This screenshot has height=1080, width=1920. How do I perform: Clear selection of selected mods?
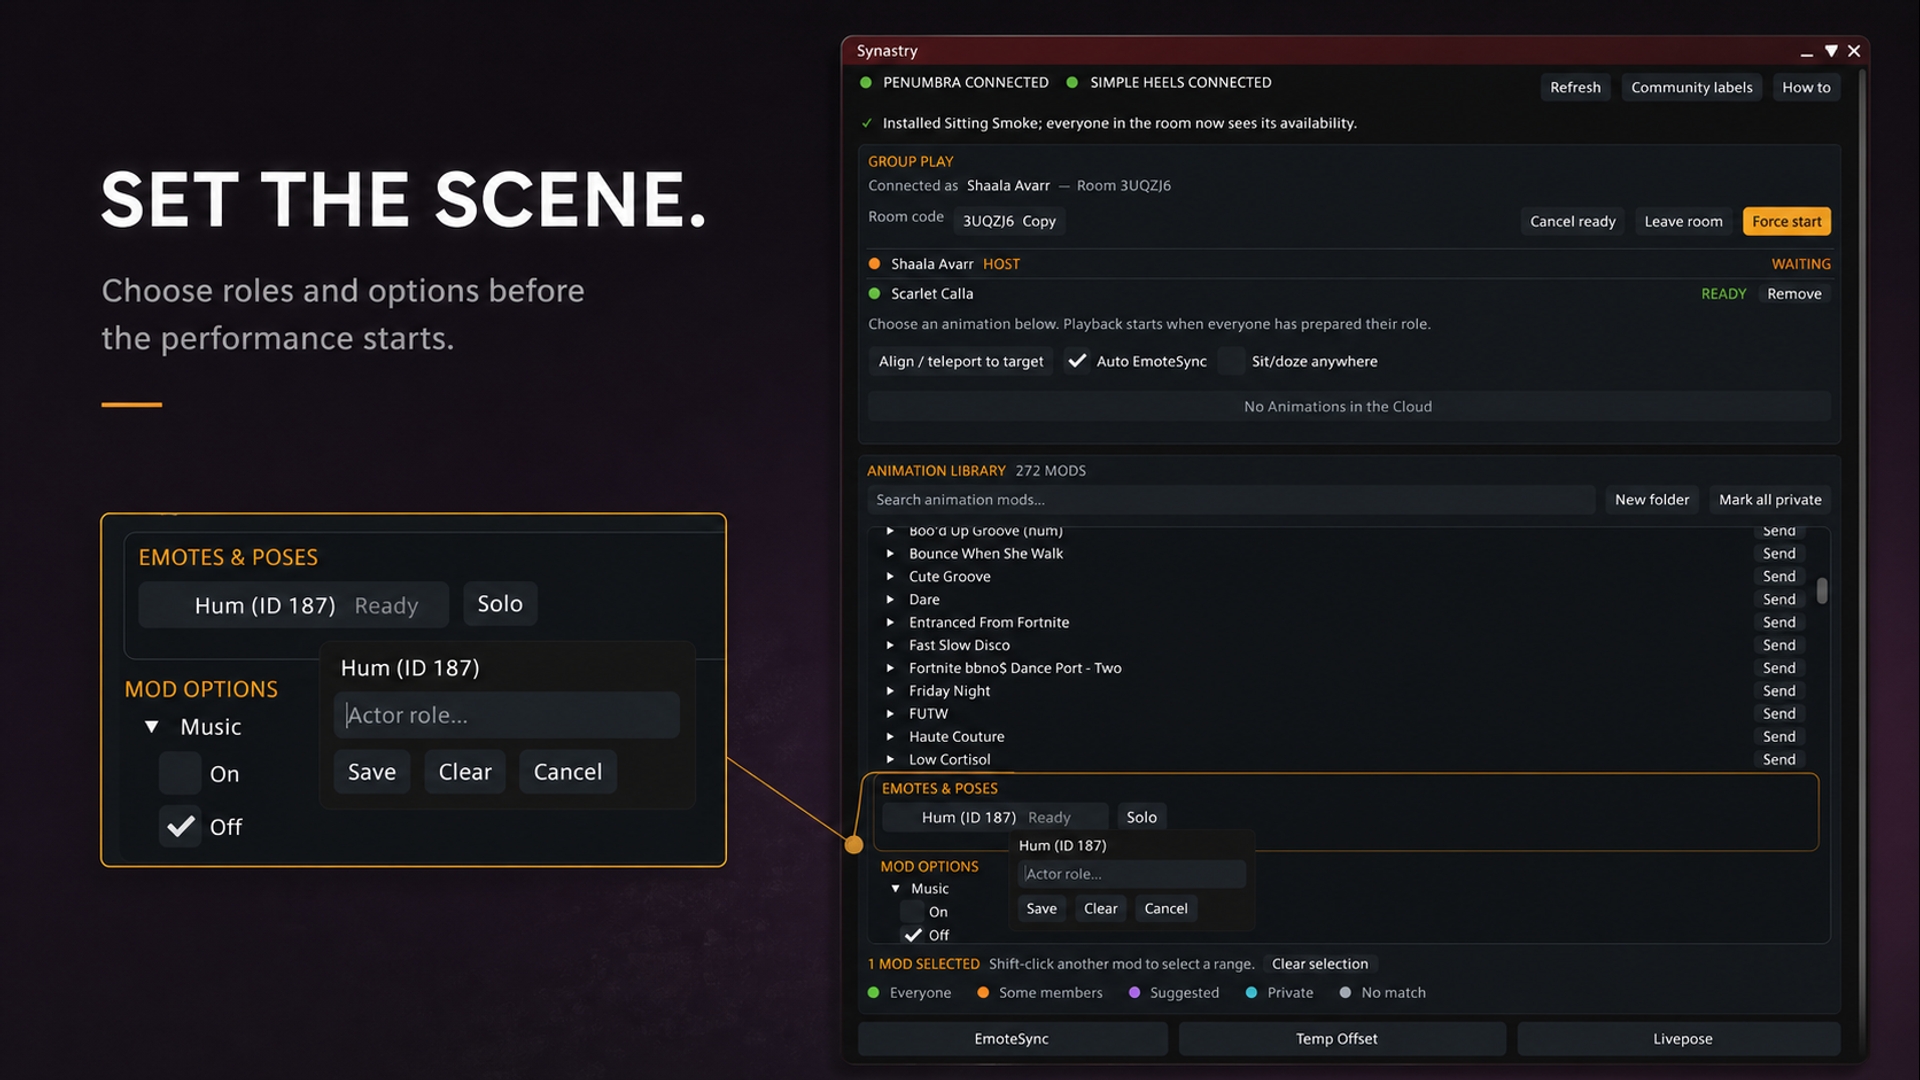[1319, 964]
